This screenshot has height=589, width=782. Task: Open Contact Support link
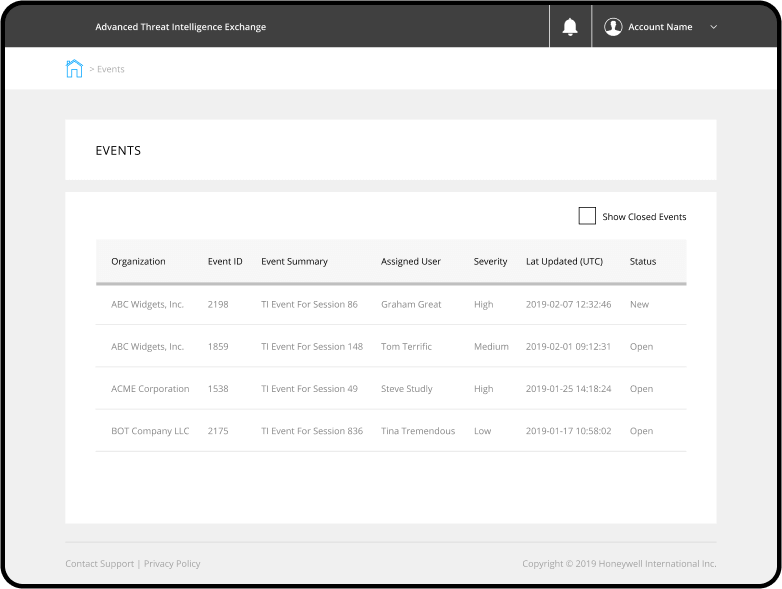100,564
